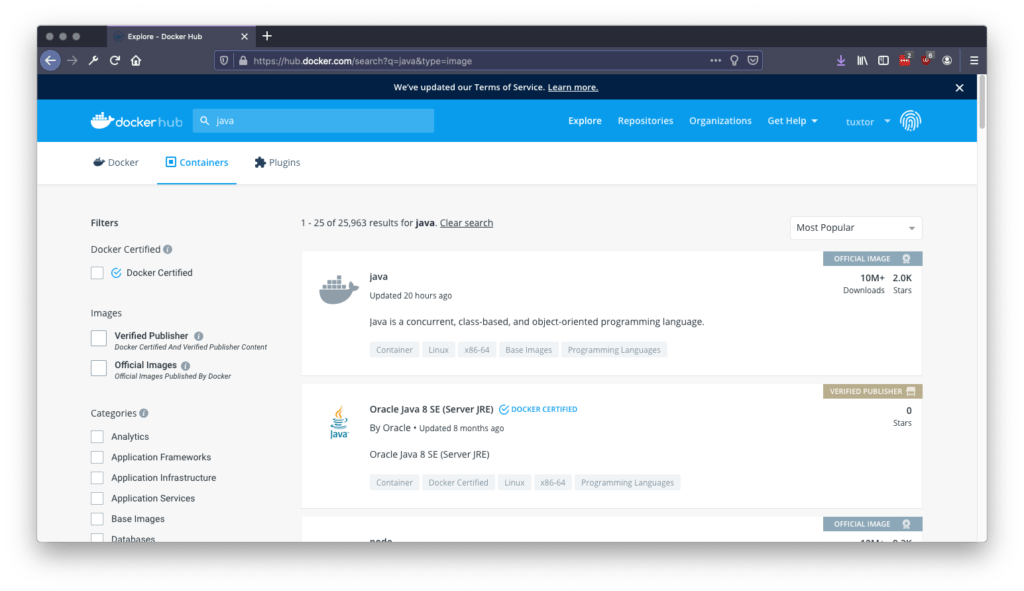The width and height of the screenshot is (1024, 591).
Task: Expand the tuxtor user menu
Action: pos(868,121)
